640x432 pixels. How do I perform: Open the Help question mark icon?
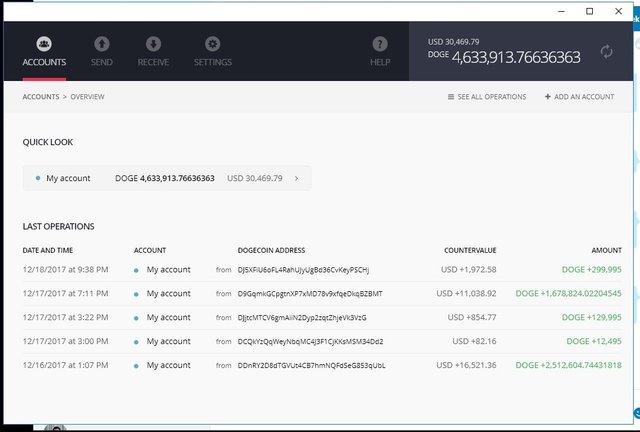click(380, 44)
